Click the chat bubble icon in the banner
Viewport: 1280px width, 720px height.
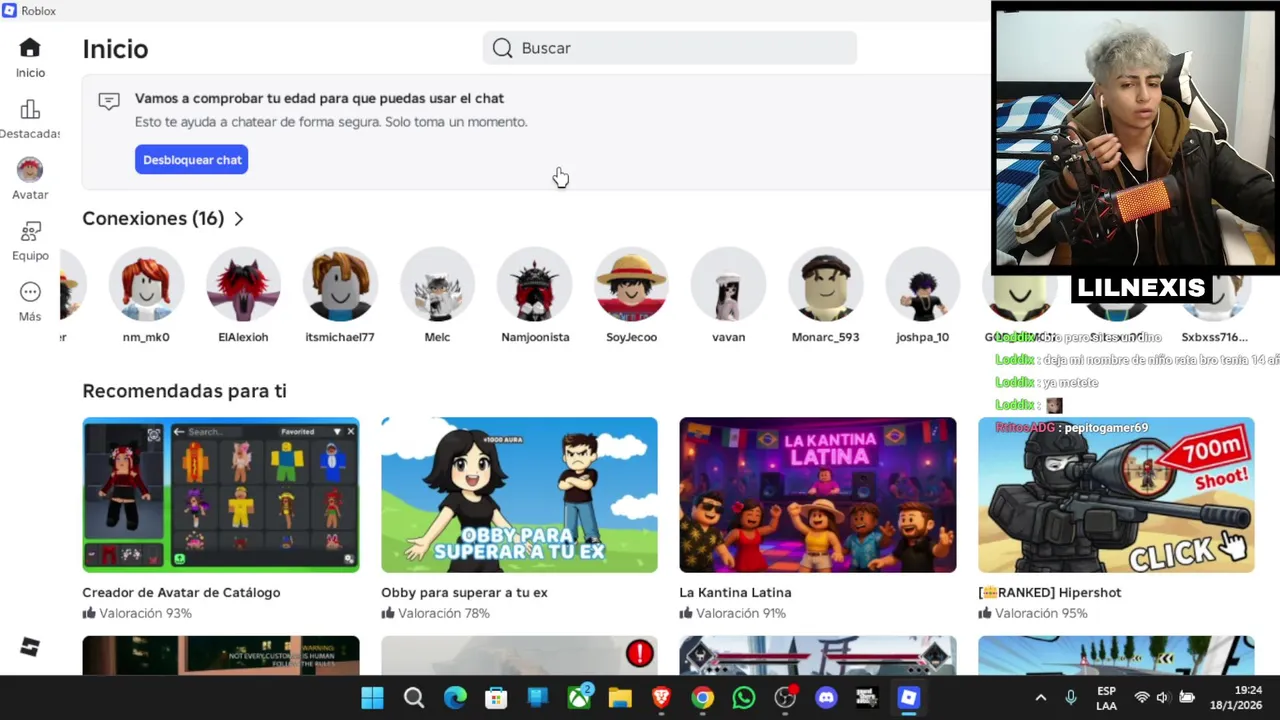click(x=109, y=101)
